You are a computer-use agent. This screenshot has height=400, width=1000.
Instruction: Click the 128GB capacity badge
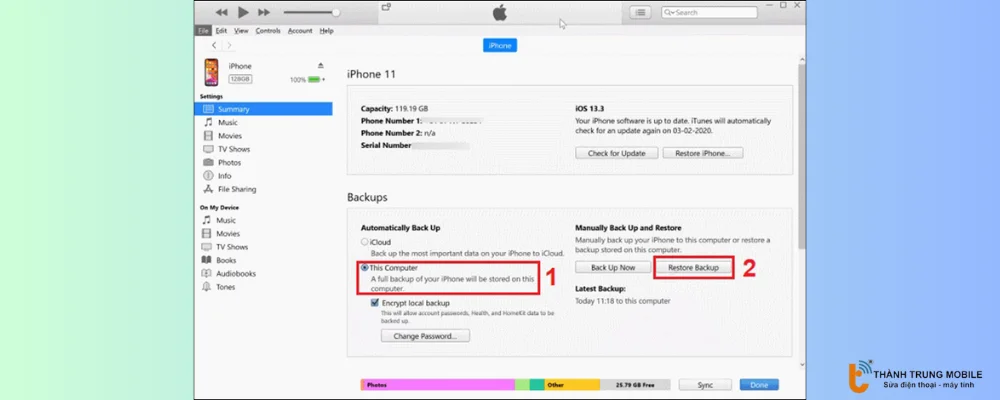[x=240, y=79]
